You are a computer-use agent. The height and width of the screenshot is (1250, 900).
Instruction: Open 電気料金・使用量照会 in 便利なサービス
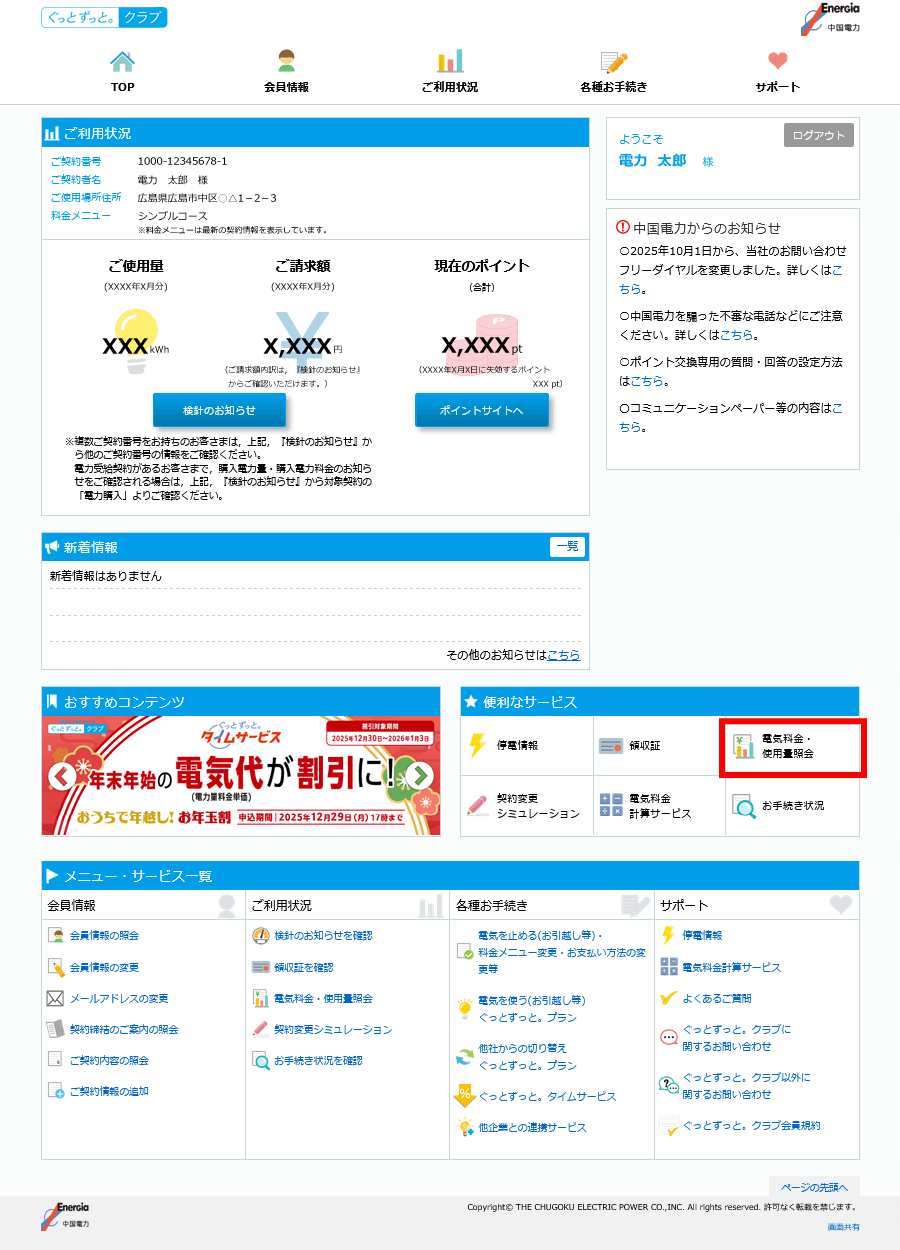coord(744,746)
